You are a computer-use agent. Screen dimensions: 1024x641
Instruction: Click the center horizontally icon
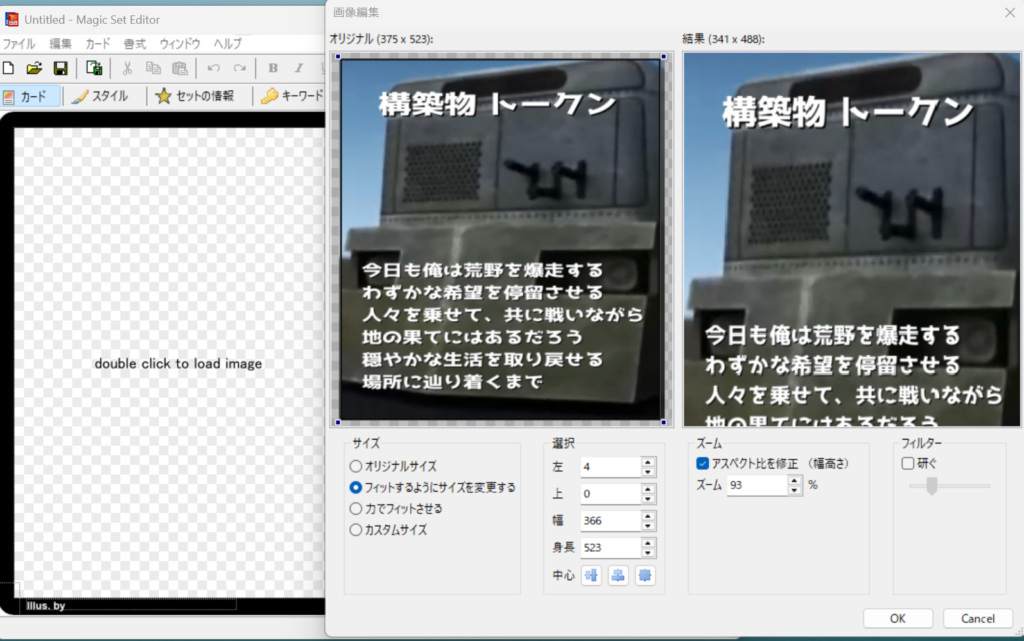591,575
